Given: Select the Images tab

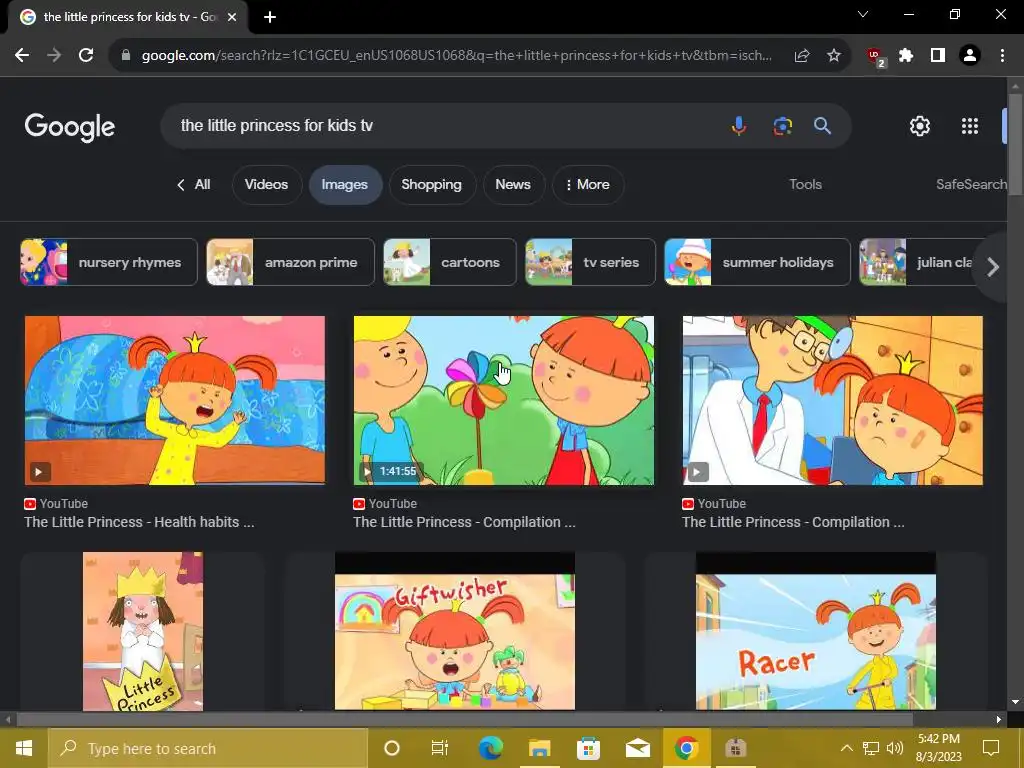Looking at the screenshot, I should point(345,185).
